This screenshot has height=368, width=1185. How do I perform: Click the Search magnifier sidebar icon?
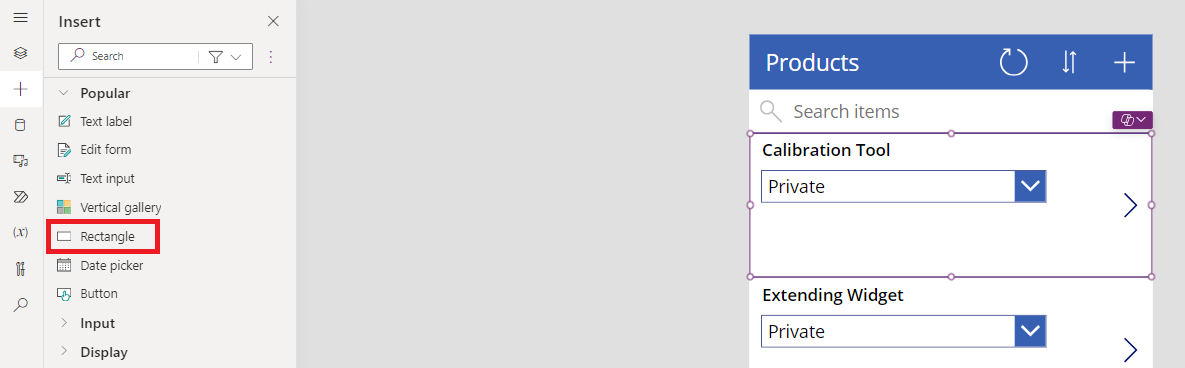(21, 305)
